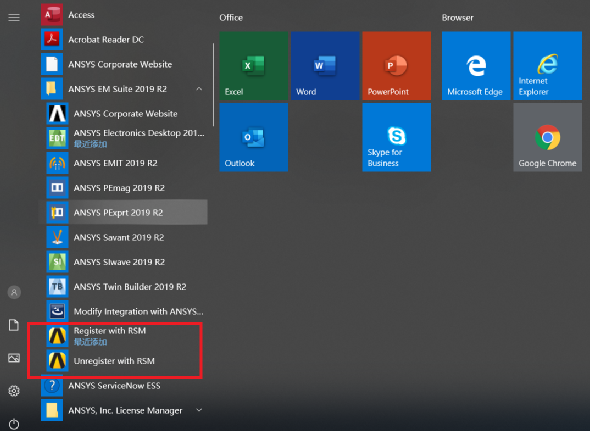The image size is (590, 431).
Task: Open the PowerPoint tile
Action: (397, 65)
